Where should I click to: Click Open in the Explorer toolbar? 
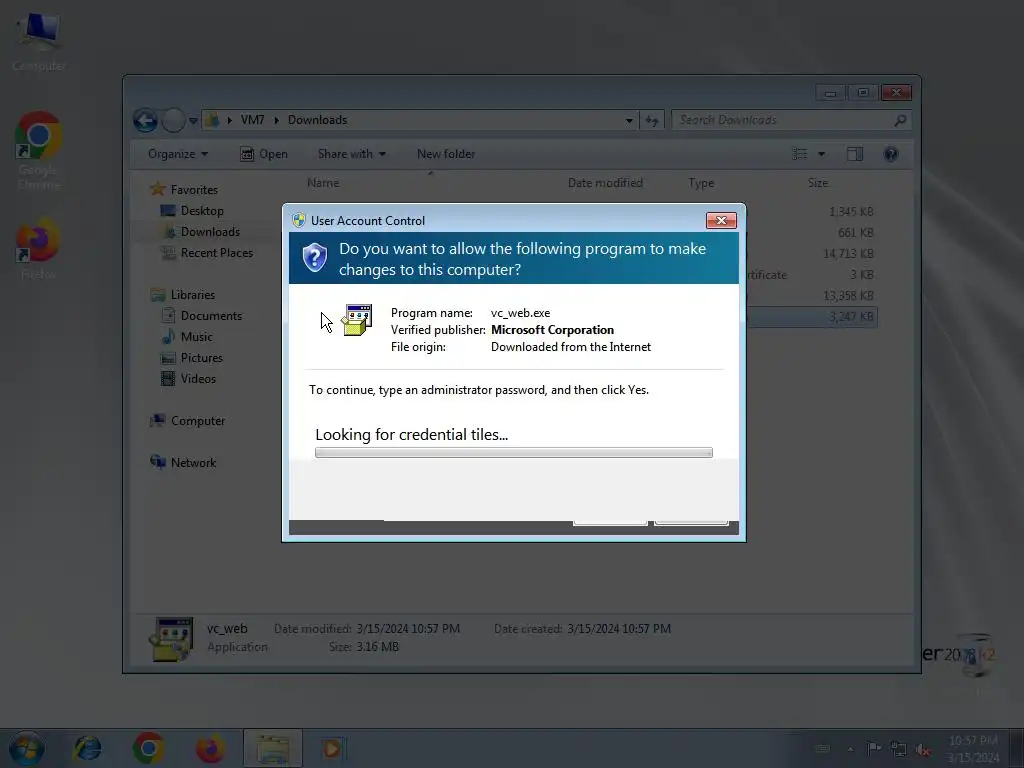[264, 154]
